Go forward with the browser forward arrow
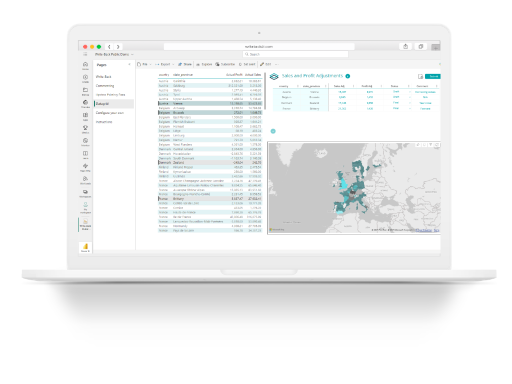 coord(118,47)
